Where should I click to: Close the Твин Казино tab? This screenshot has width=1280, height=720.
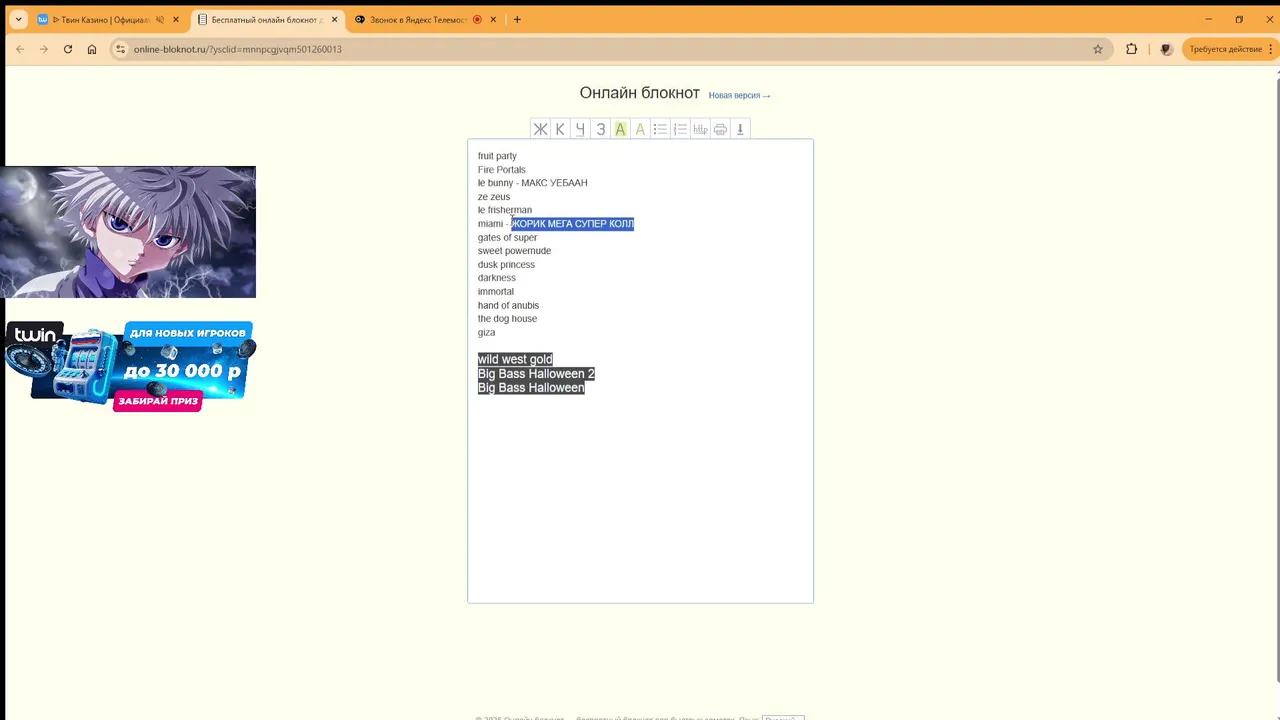coord(176,19)
